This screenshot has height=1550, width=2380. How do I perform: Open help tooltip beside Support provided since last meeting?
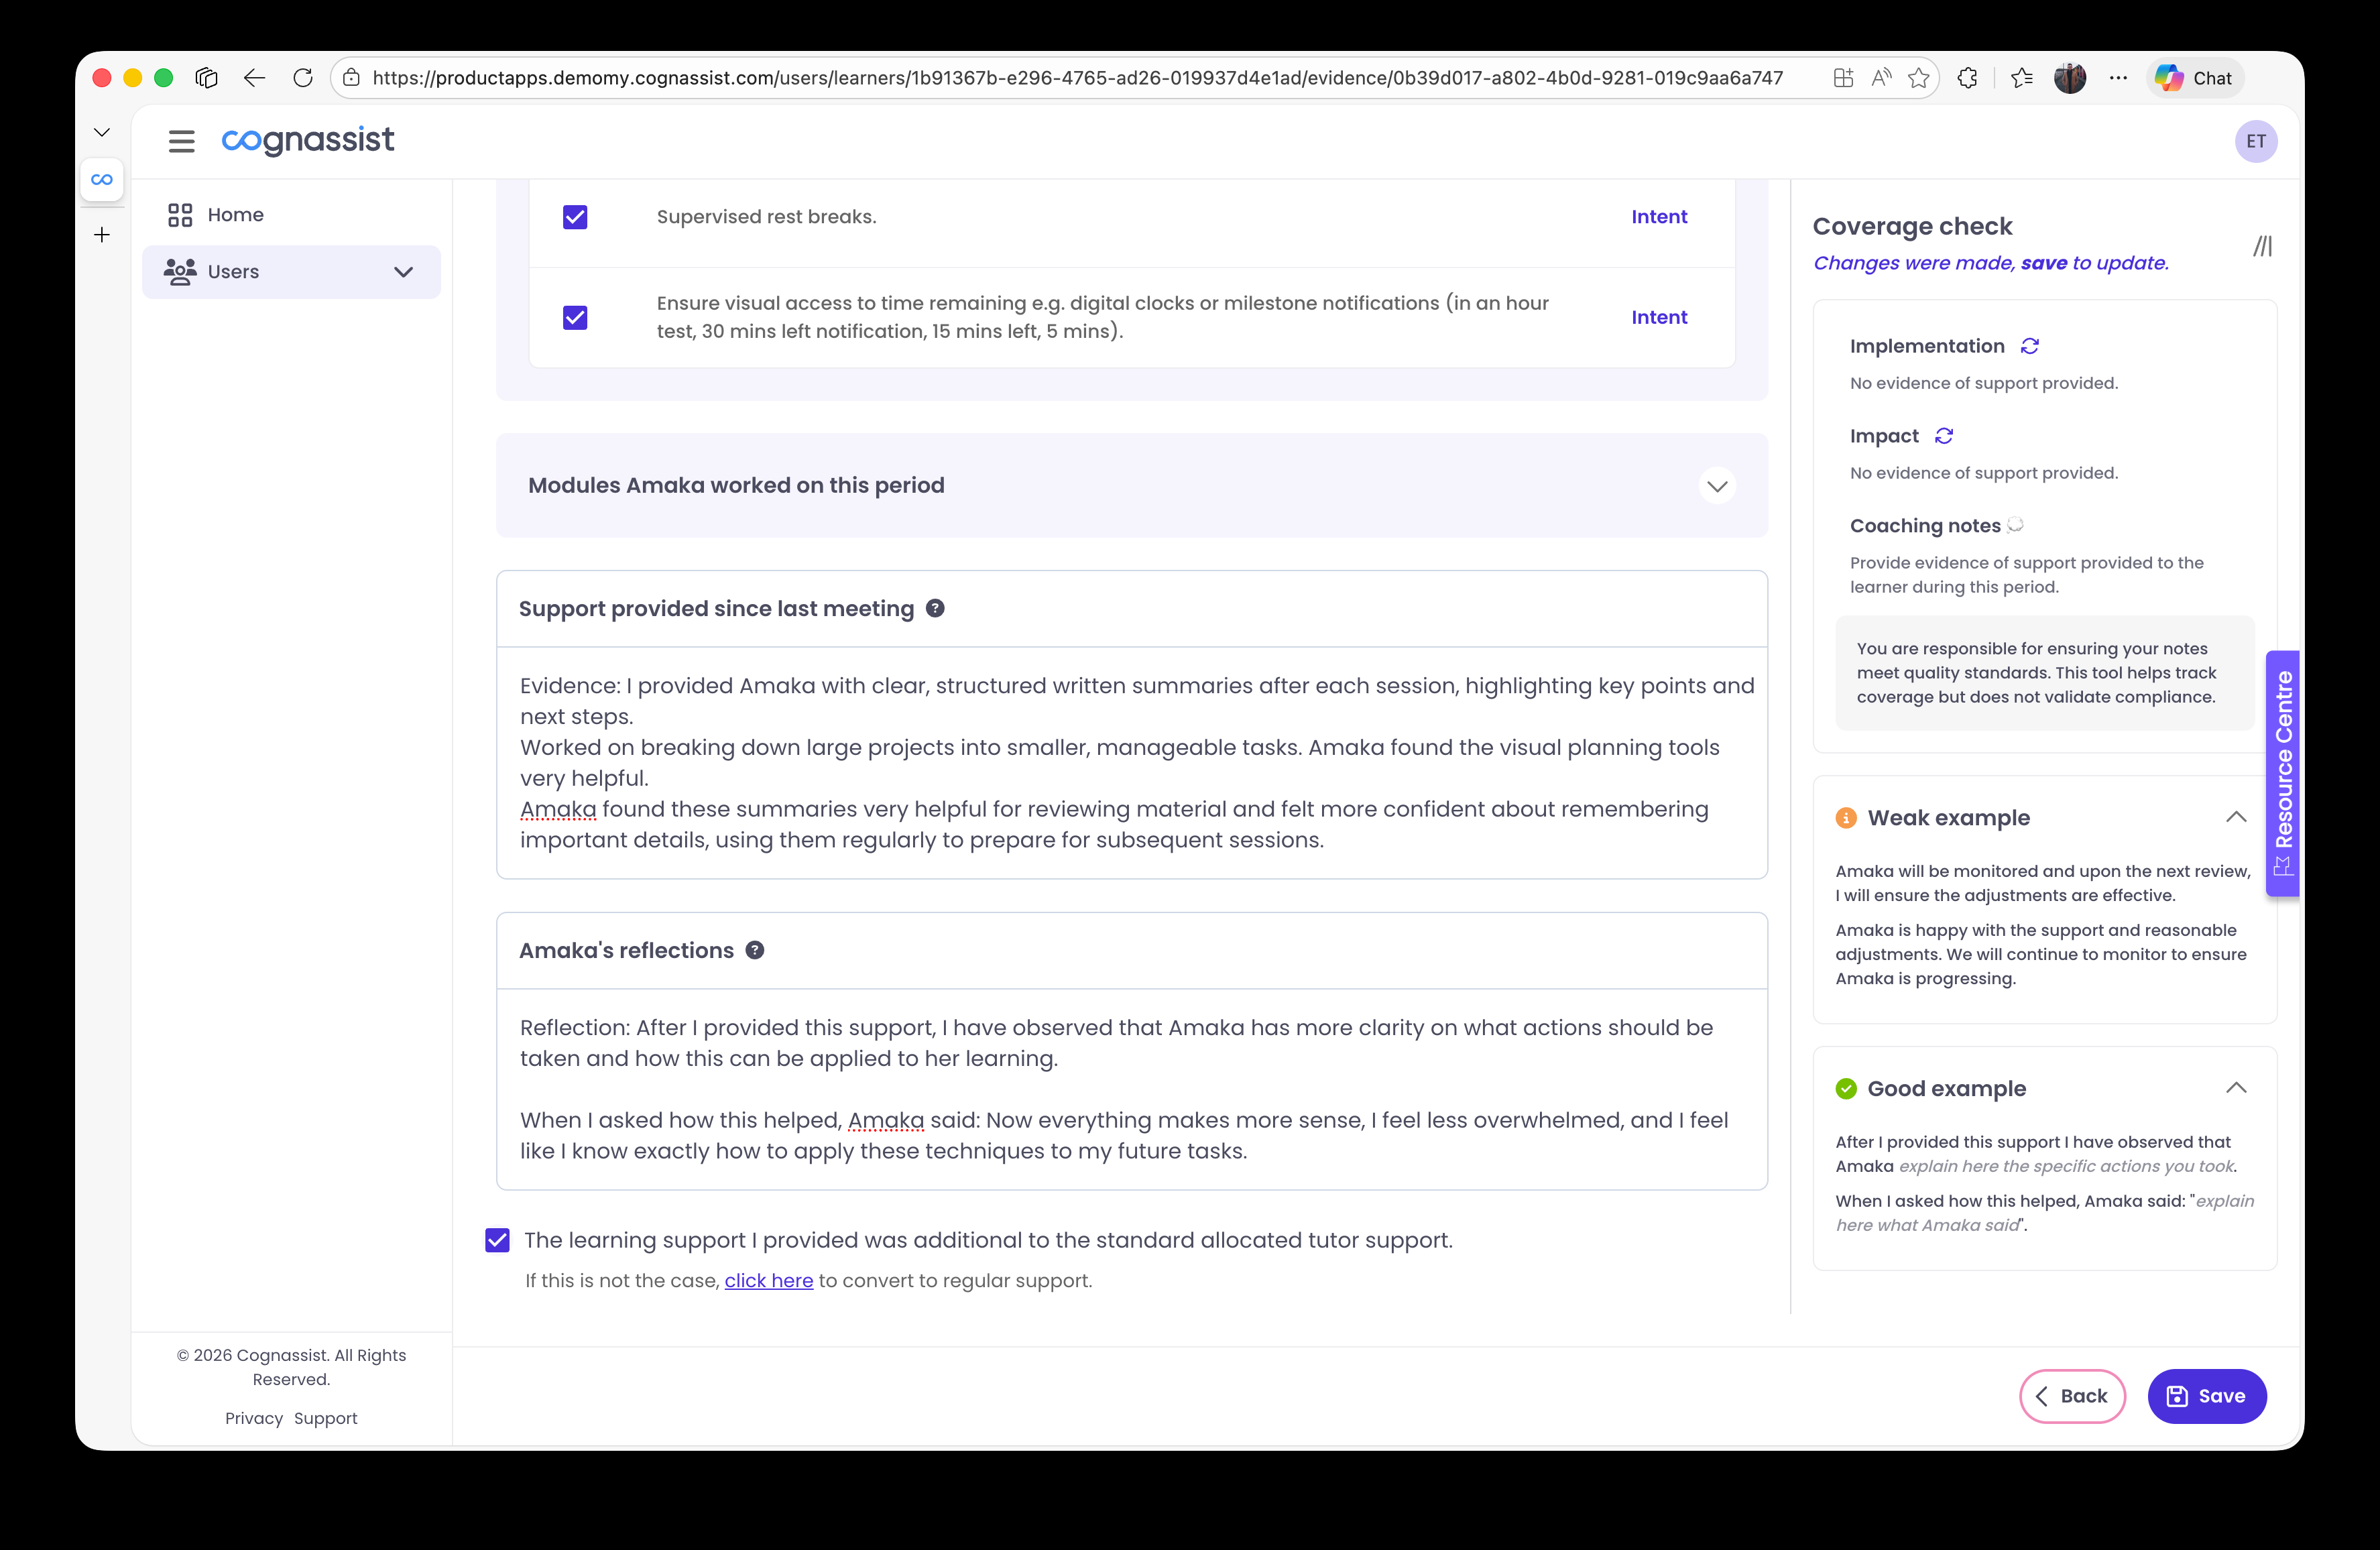[936, 607]
